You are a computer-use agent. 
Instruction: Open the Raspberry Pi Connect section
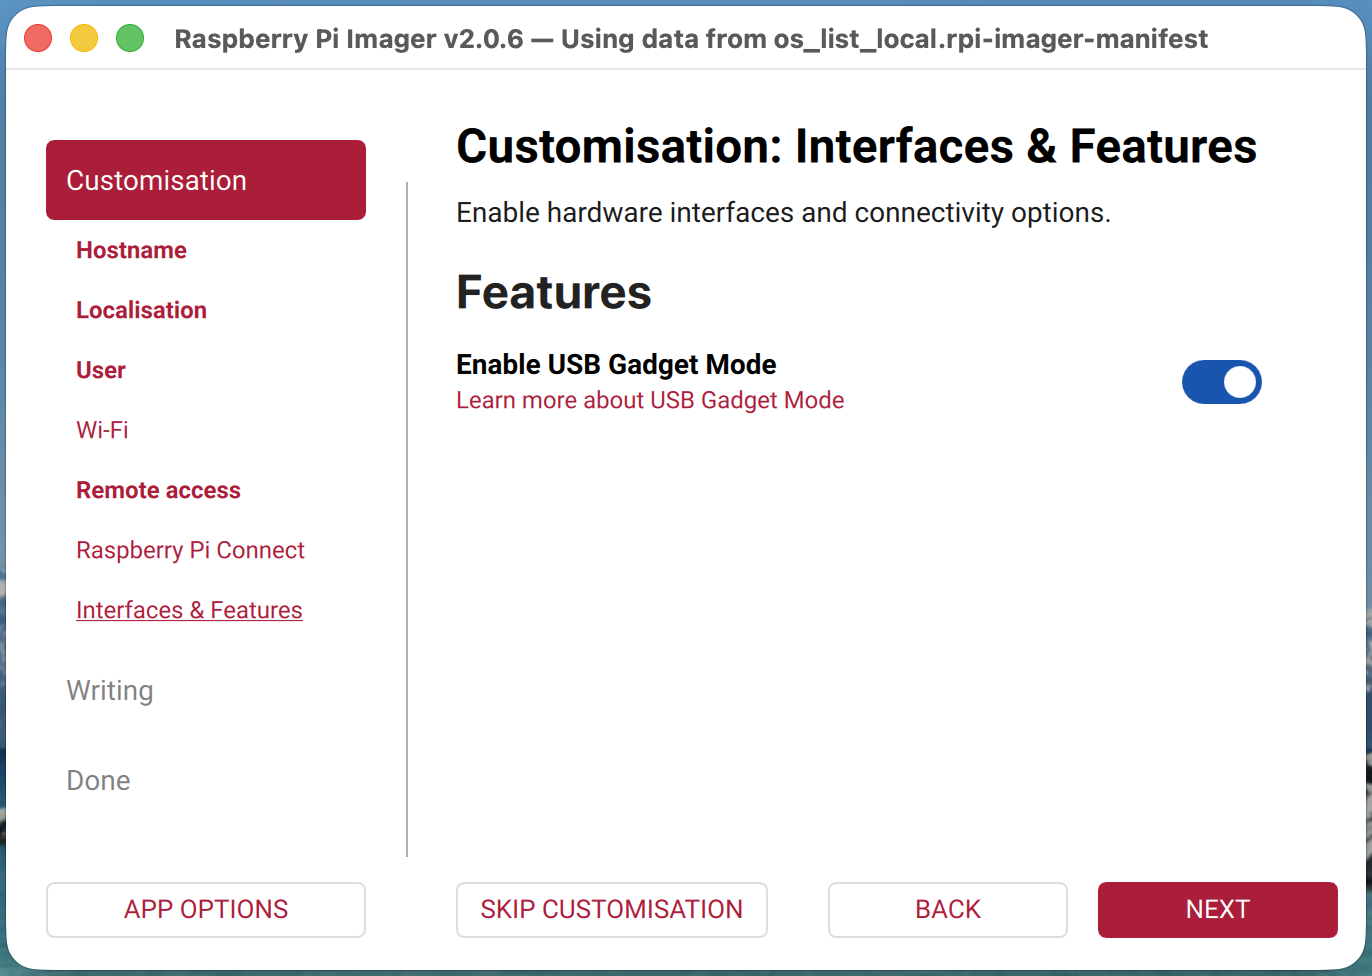point(190,550)
